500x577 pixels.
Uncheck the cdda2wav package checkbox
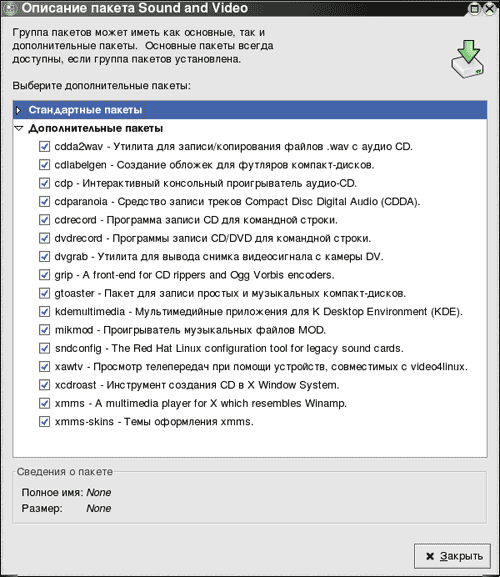click(45, 146)
